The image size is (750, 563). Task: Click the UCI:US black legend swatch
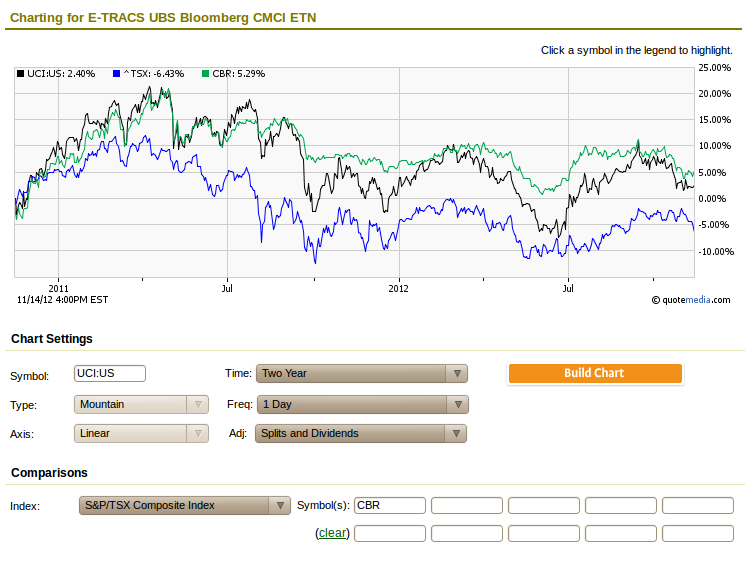(20, 74)
